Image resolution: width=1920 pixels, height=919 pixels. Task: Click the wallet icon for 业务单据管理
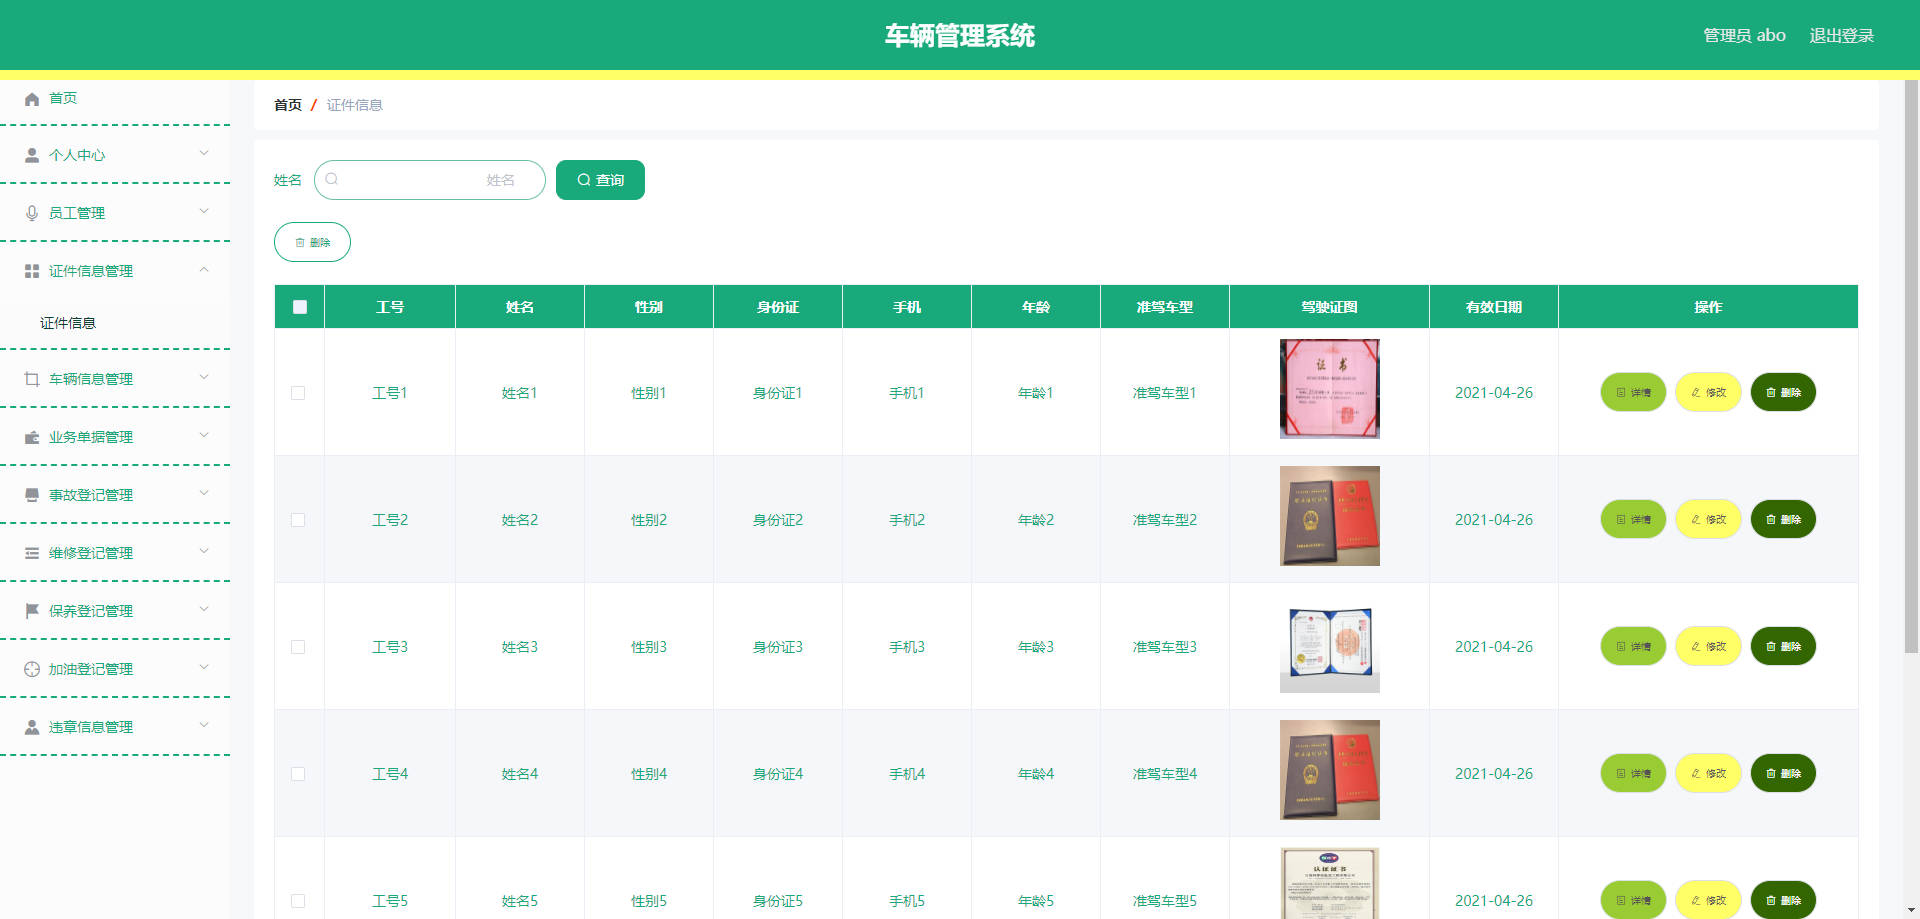[32, 437]
